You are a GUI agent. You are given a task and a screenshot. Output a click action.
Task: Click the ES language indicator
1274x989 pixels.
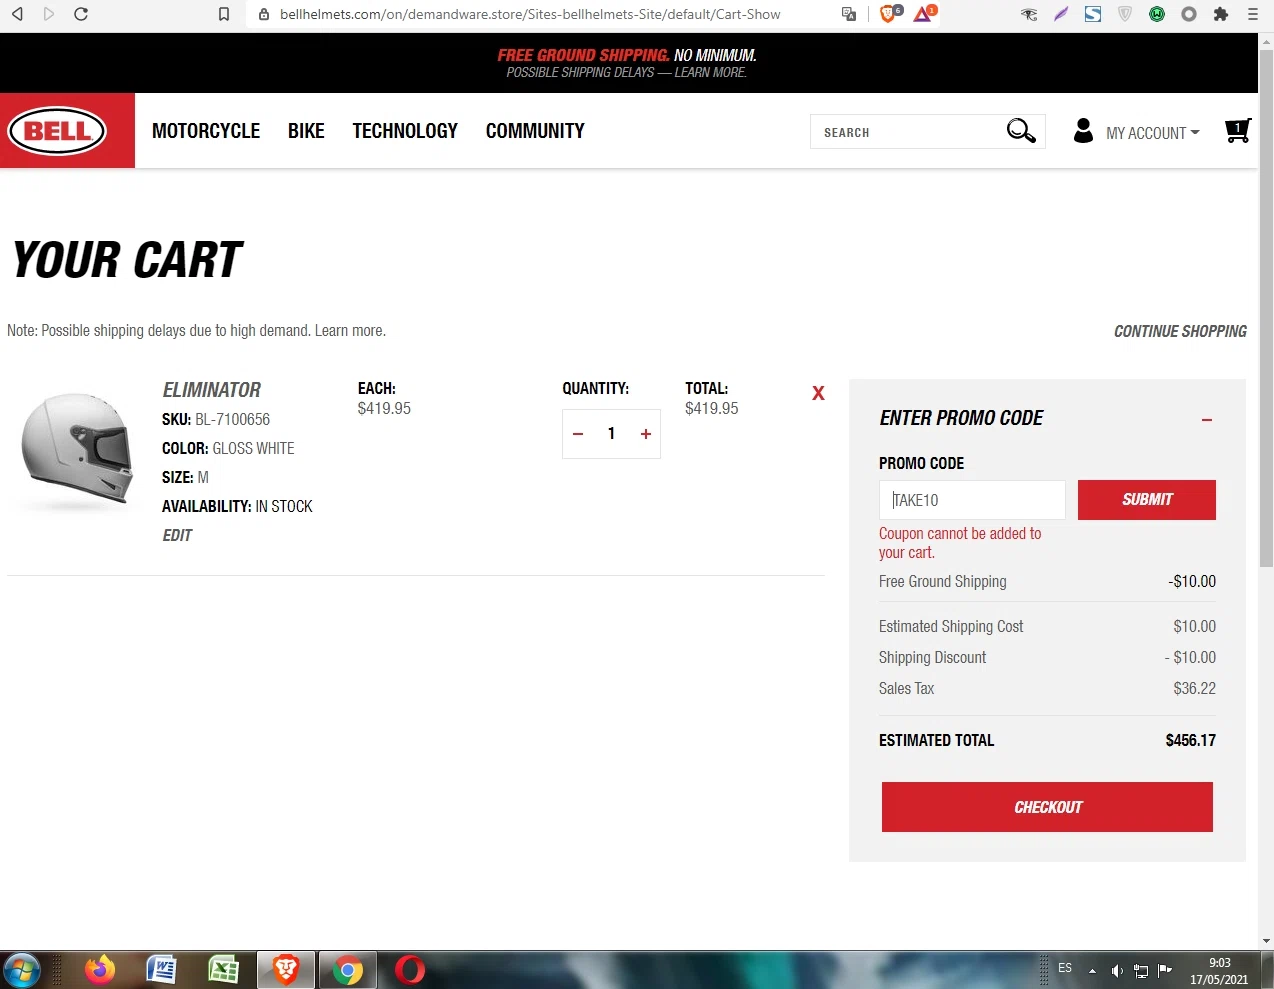[x=1065, y=968]
